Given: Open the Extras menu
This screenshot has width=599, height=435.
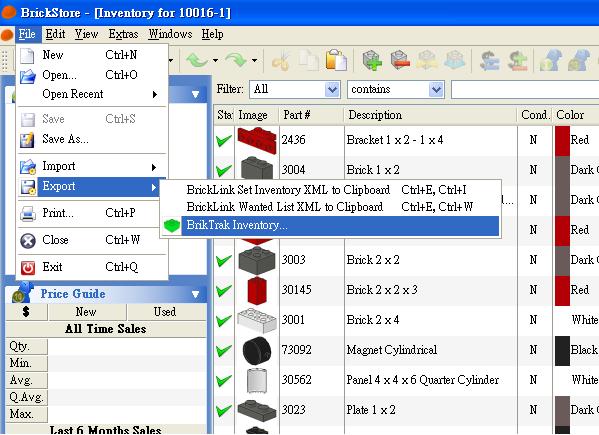Looking at the screenshot, I should [123, 34].
